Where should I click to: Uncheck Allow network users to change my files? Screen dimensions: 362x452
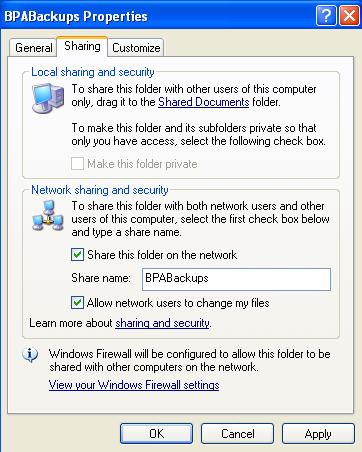coord(77,303)
